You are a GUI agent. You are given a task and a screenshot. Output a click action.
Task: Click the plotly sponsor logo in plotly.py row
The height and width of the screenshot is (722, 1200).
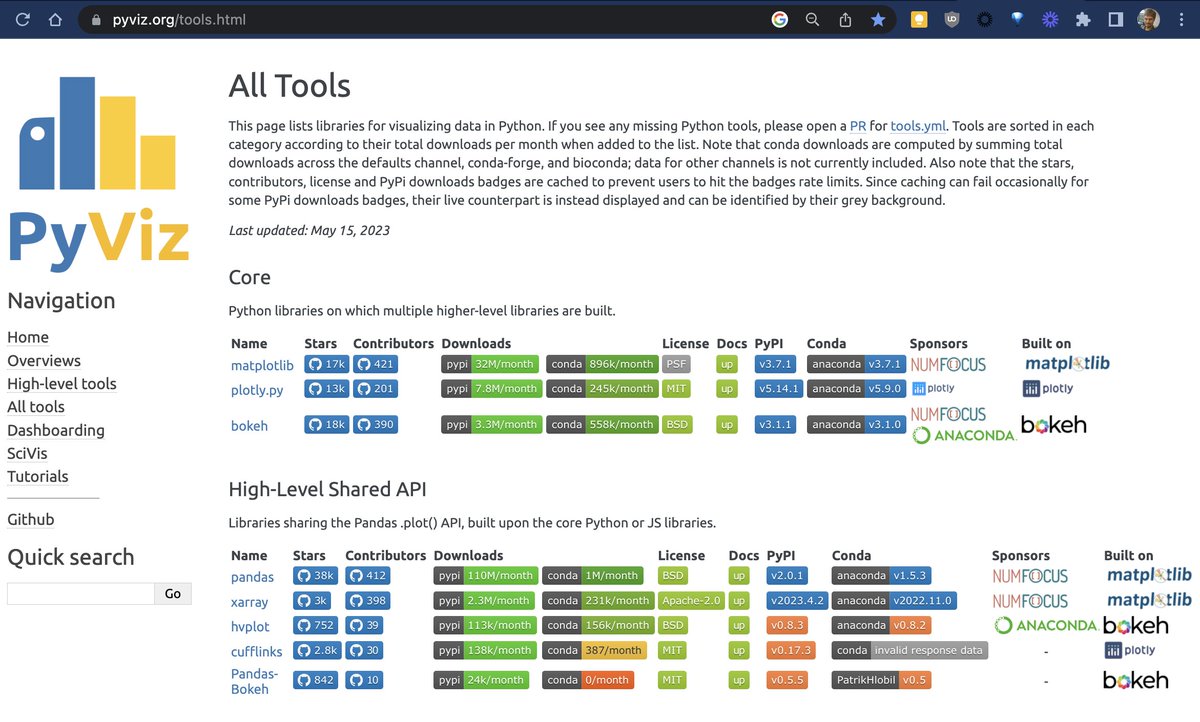click(x=933, y=388)
